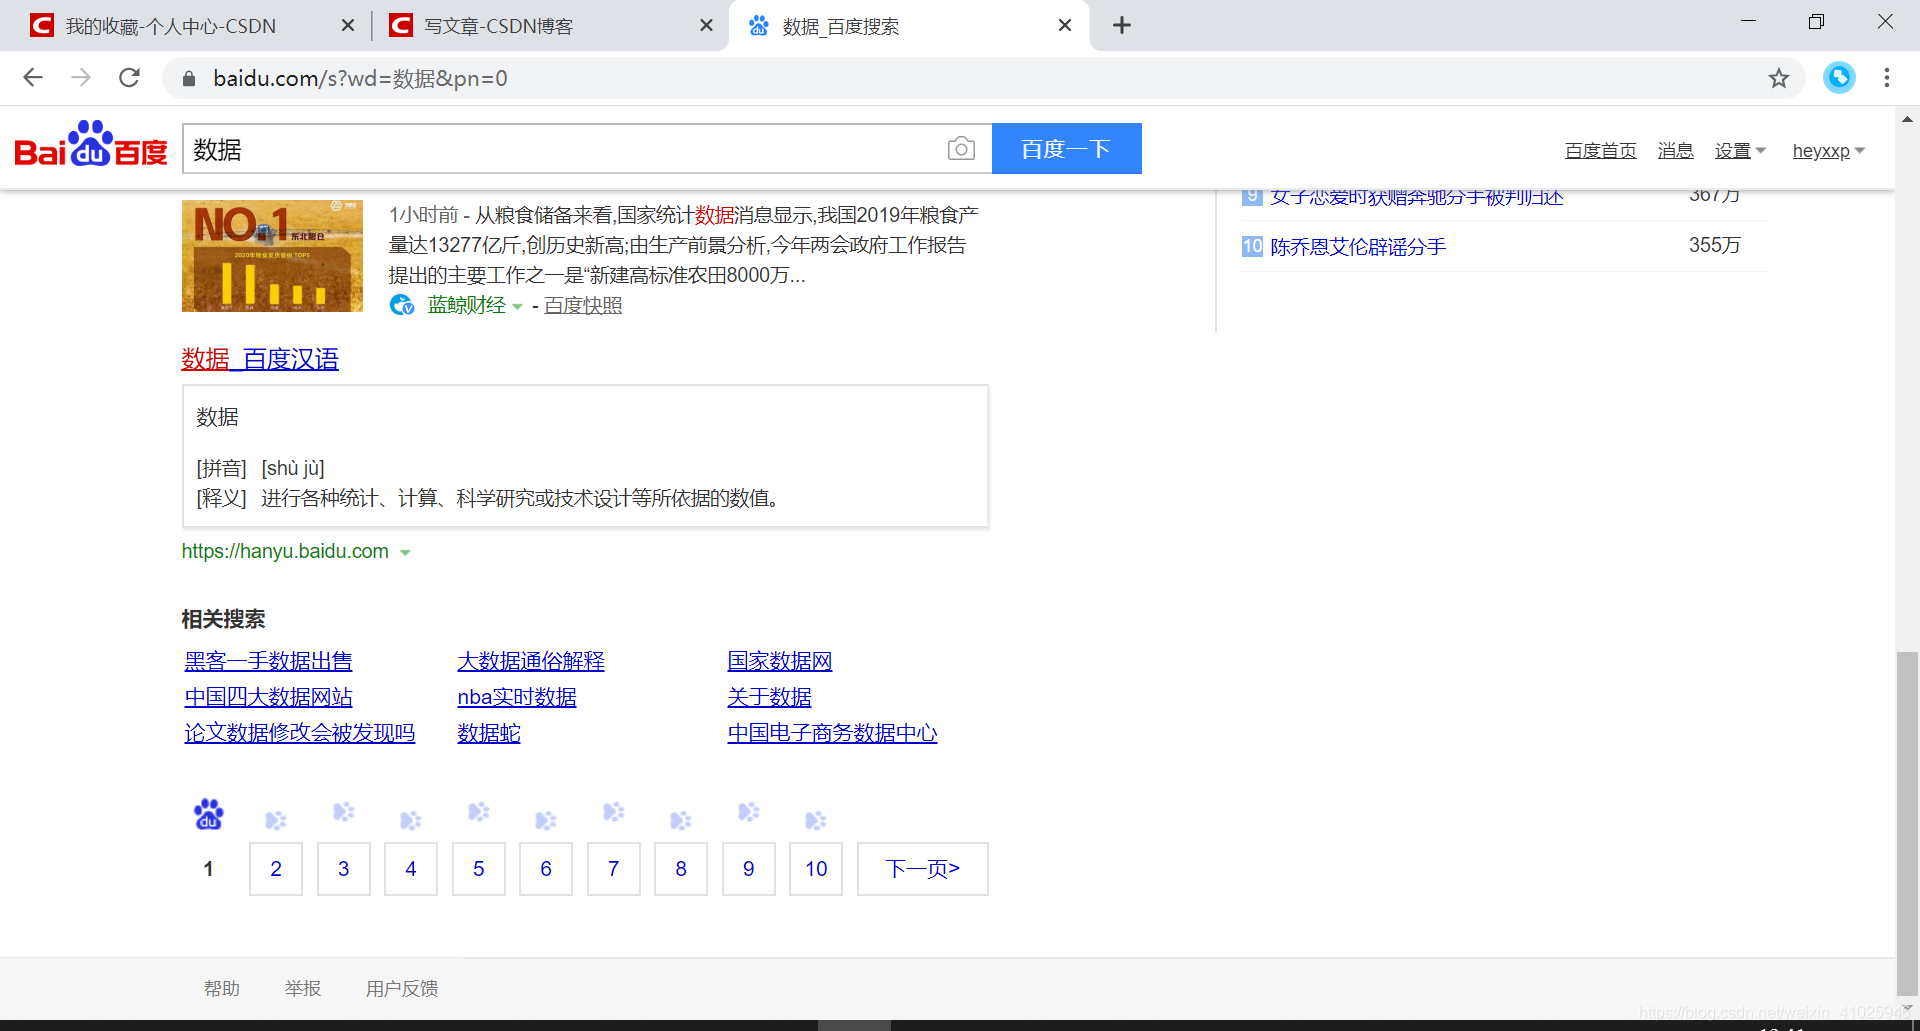Viewport: 1920px width, 1031px height.
Task: Go to results page 6
Action: 546,869
